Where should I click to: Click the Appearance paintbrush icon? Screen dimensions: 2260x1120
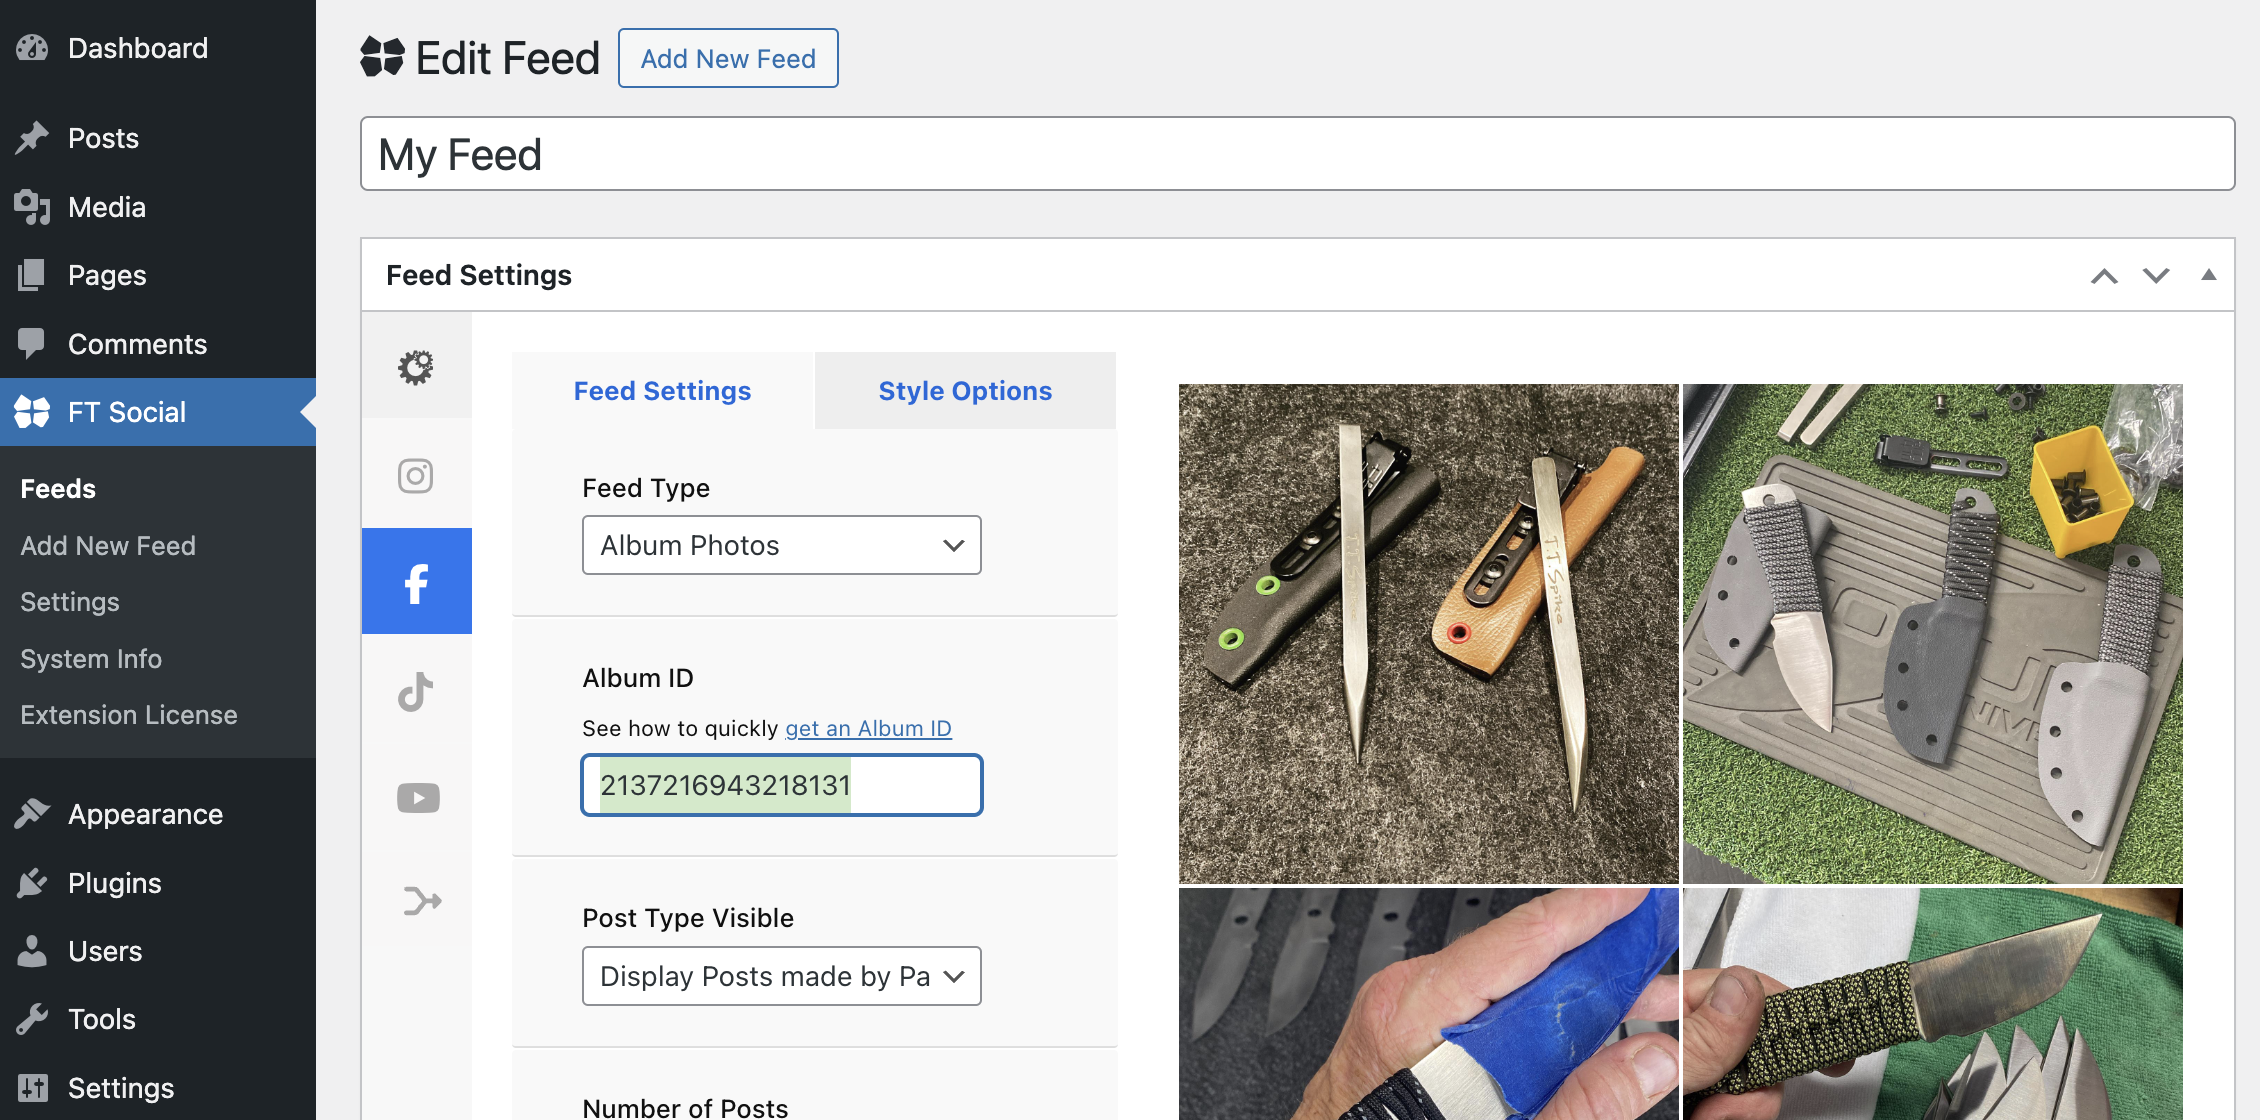tap(32, 814)
